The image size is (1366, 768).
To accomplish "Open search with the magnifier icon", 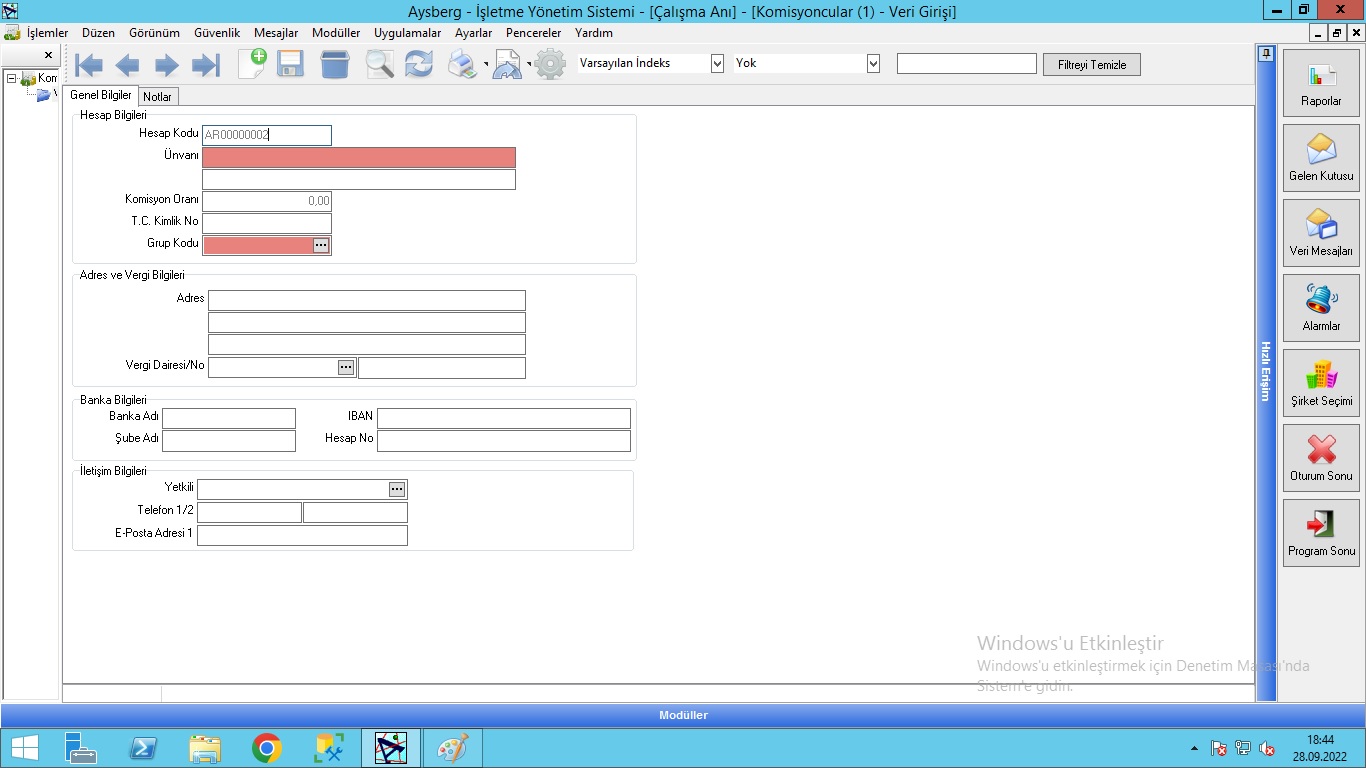I will coord(379,65).
